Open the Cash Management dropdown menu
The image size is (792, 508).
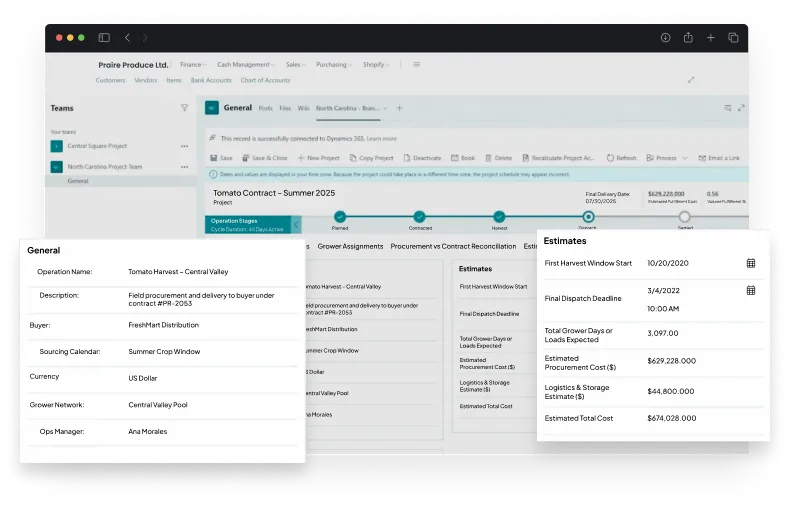[x=246, y=65]
